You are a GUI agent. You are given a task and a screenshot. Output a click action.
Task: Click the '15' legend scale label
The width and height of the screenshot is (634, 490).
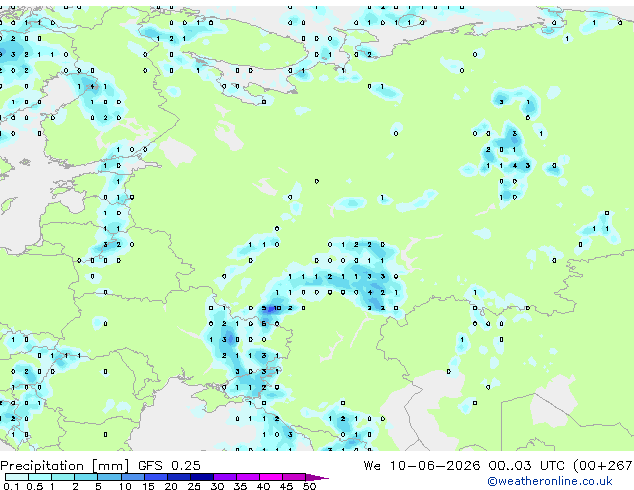click(148, 486)
